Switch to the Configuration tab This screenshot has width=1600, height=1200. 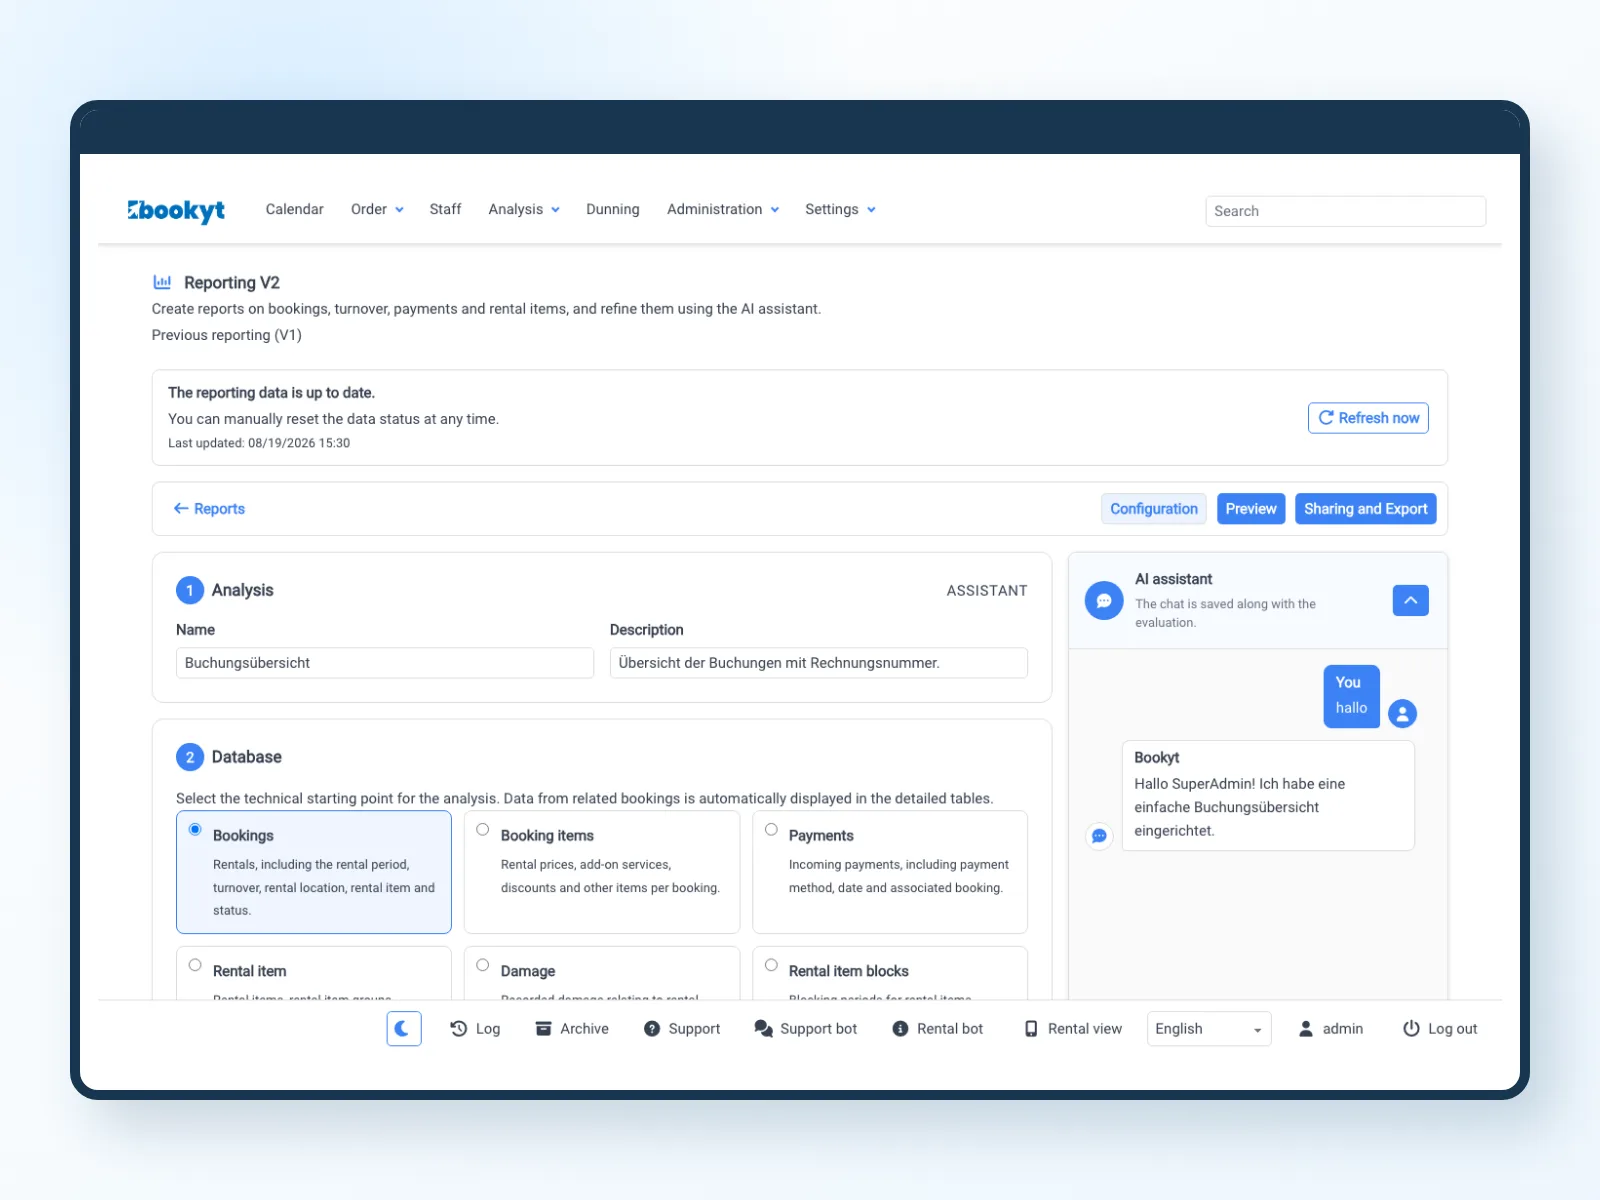(1154, 509)
